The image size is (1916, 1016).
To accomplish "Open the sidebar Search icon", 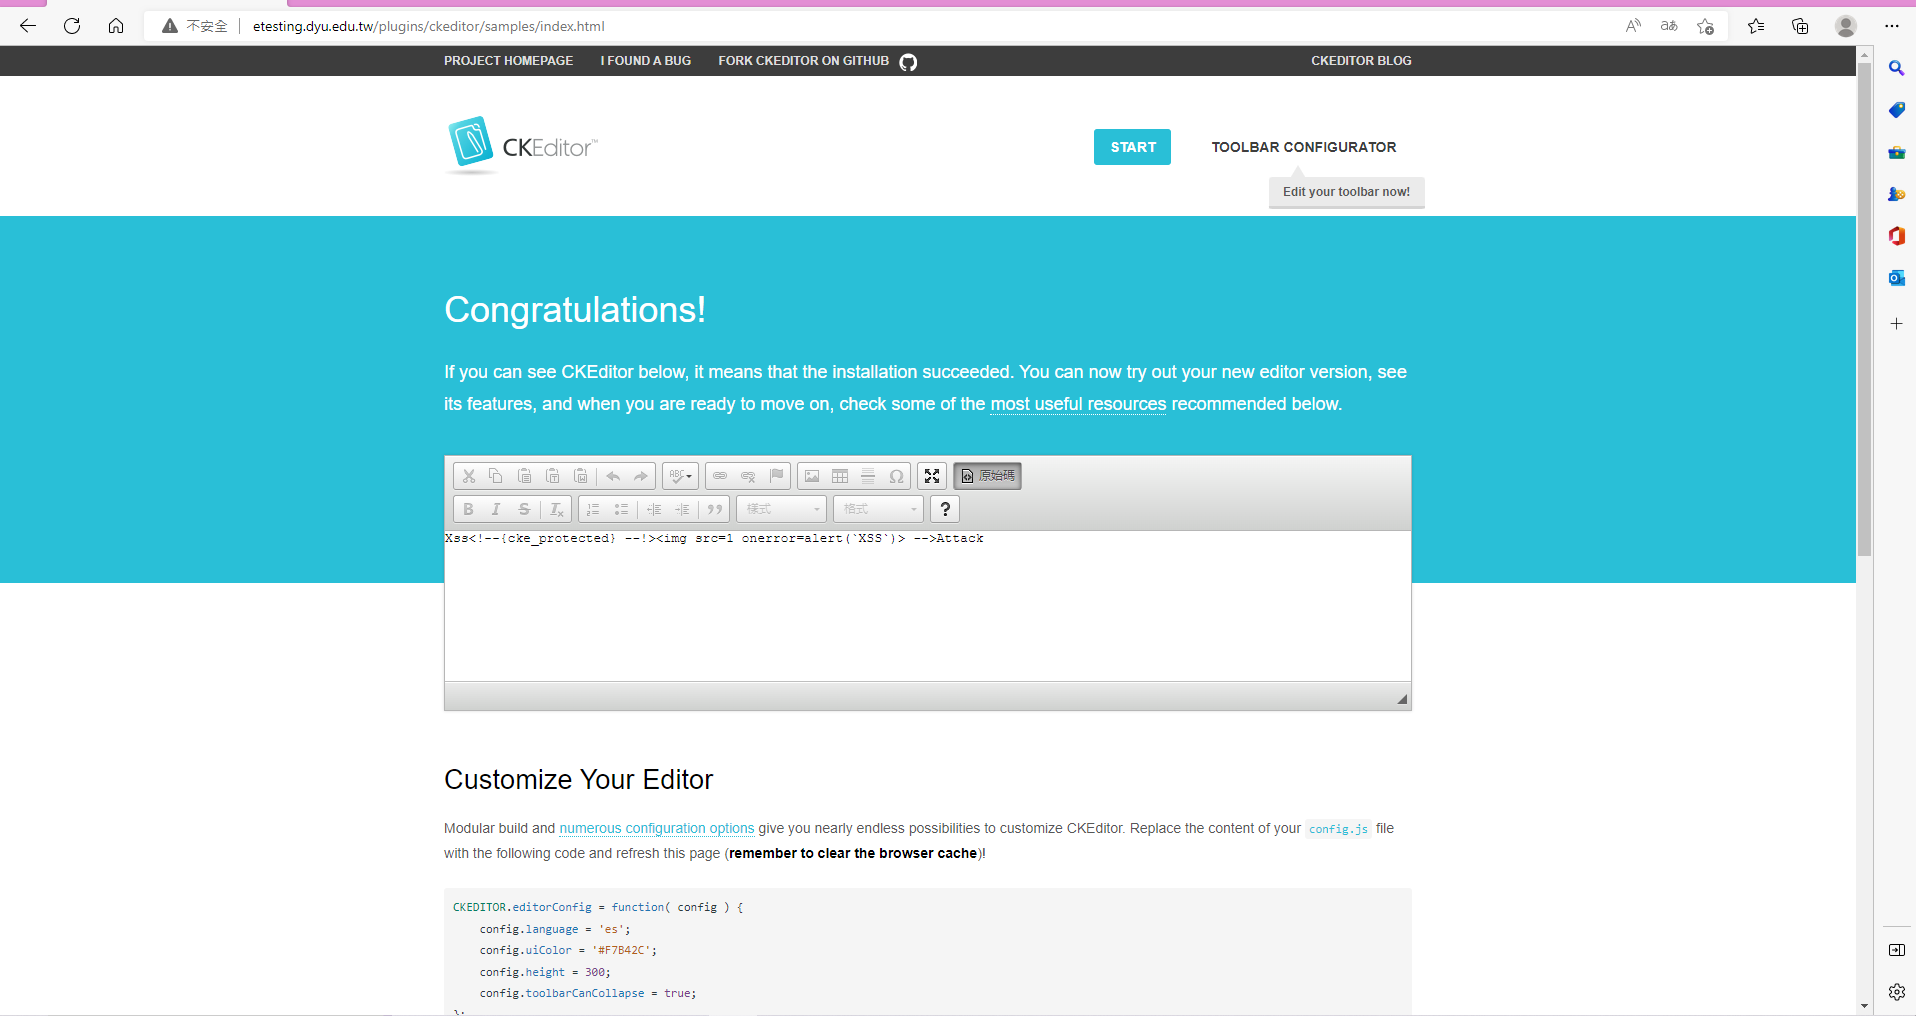I will click(1896, 68).
